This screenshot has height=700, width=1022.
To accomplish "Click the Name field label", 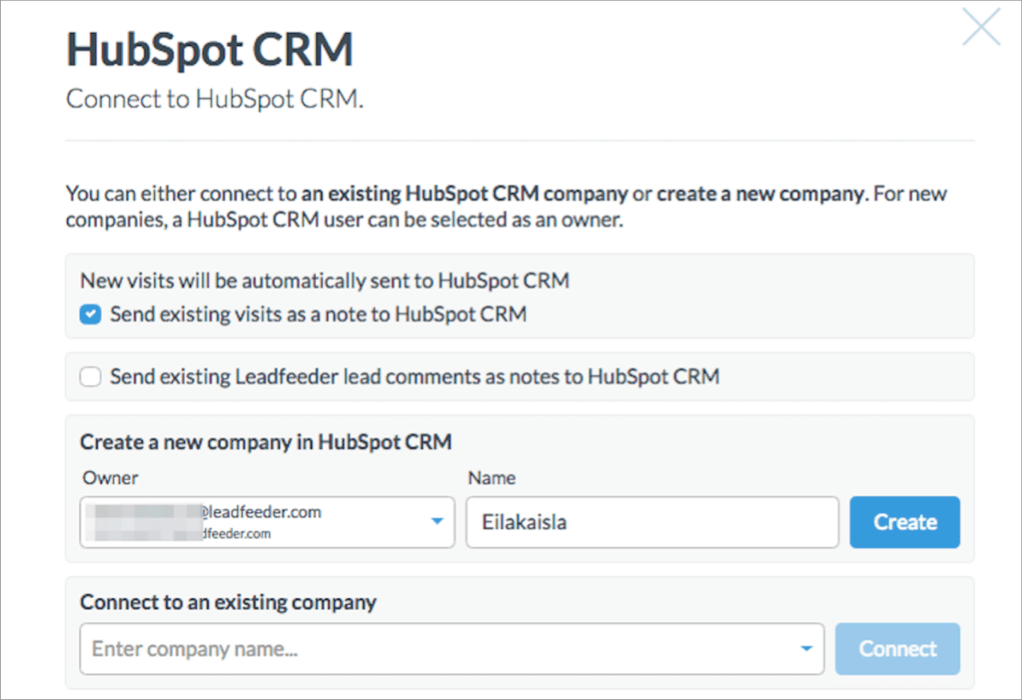I will coord(491,478).
